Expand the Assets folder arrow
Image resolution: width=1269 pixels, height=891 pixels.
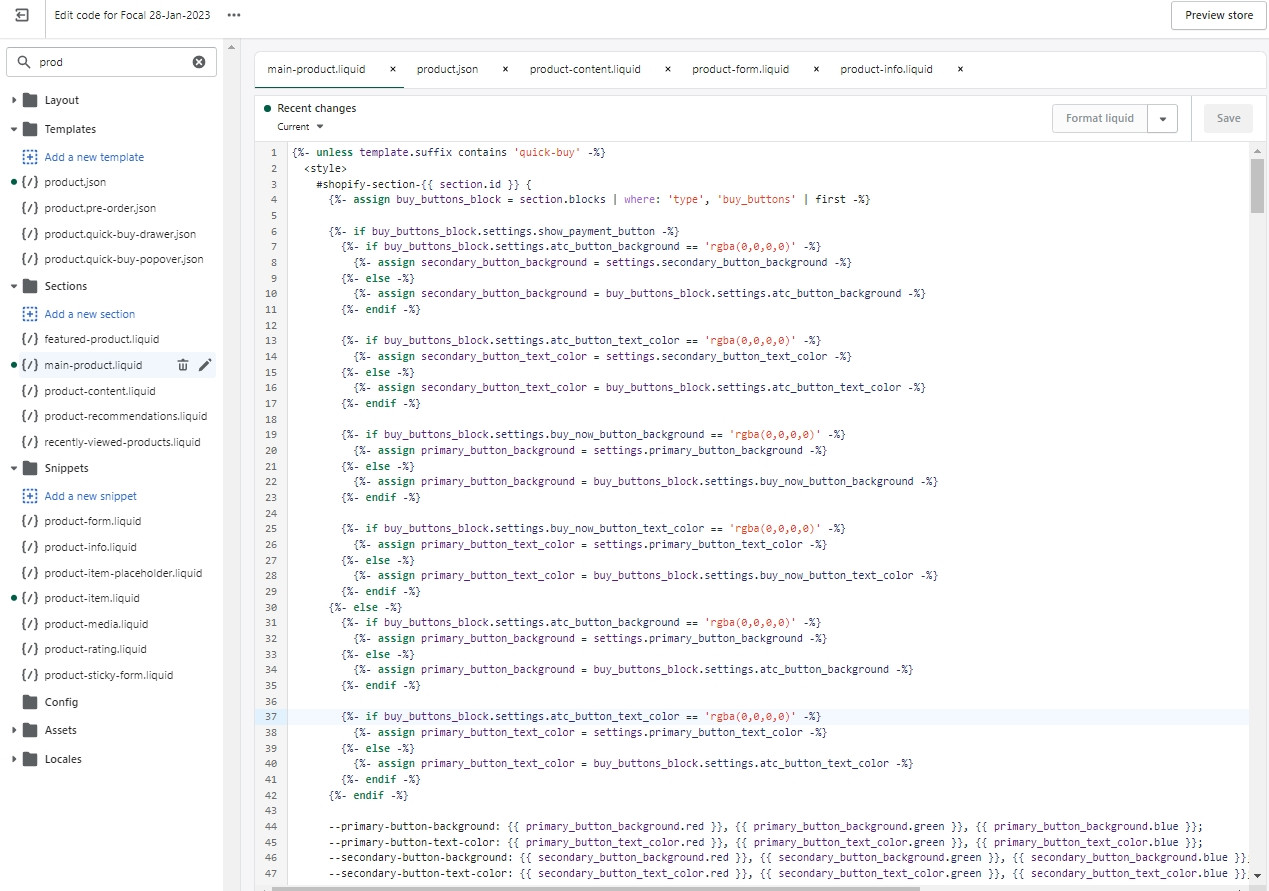[14, 730]
